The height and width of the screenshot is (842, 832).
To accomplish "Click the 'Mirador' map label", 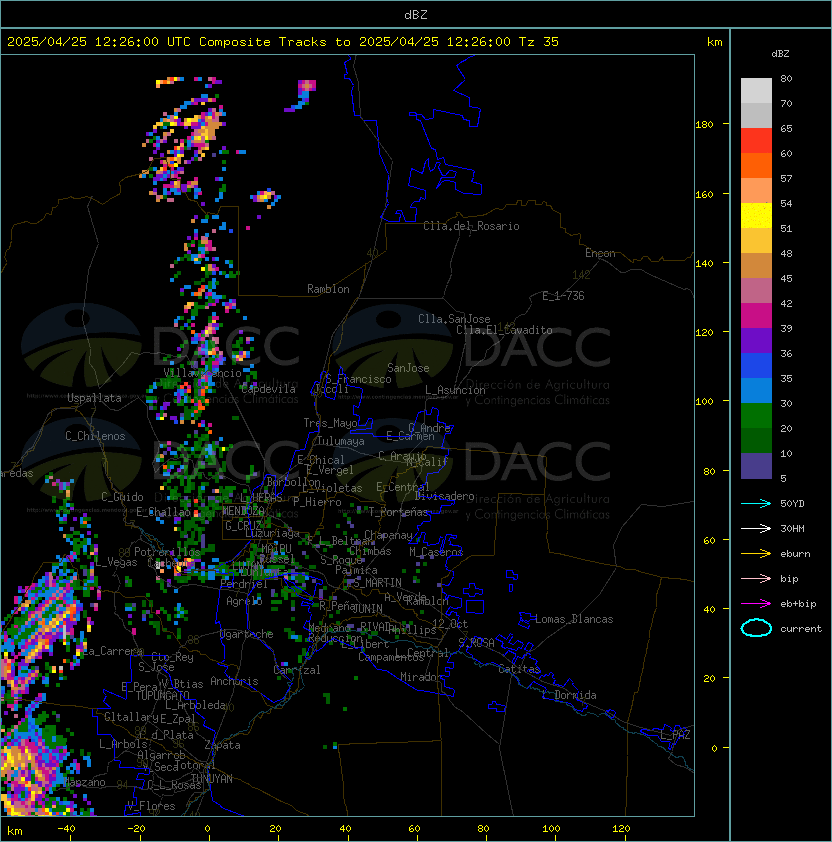I will (x=421, y=677).
